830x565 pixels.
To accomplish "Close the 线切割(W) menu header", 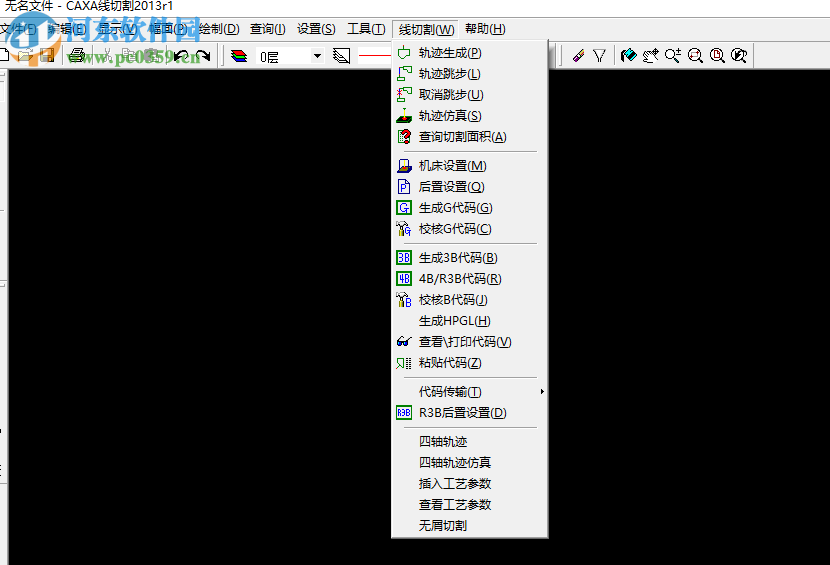I will click(x=426, y=30).
